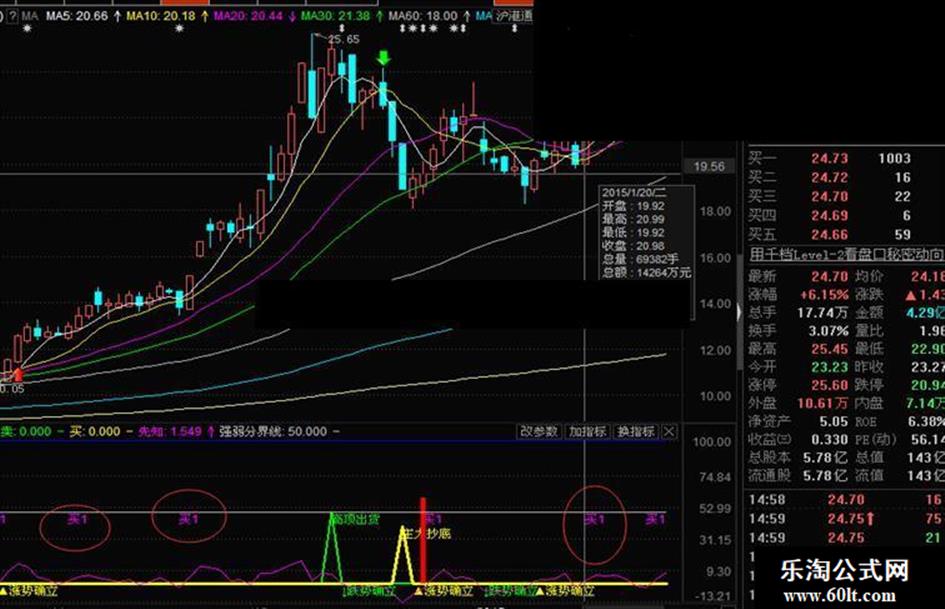This screenshot has width=945, height=609.
Task: Click the green down-arrow sell signal marker
Action: tap(383, 58)
